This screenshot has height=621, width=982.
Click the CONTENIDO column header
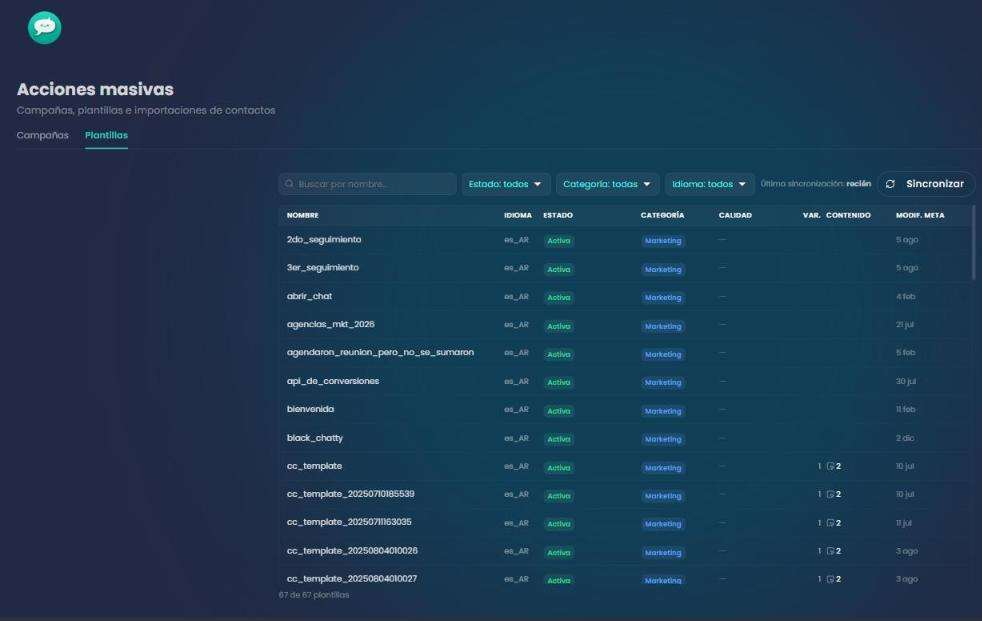(x=848, y=215)
